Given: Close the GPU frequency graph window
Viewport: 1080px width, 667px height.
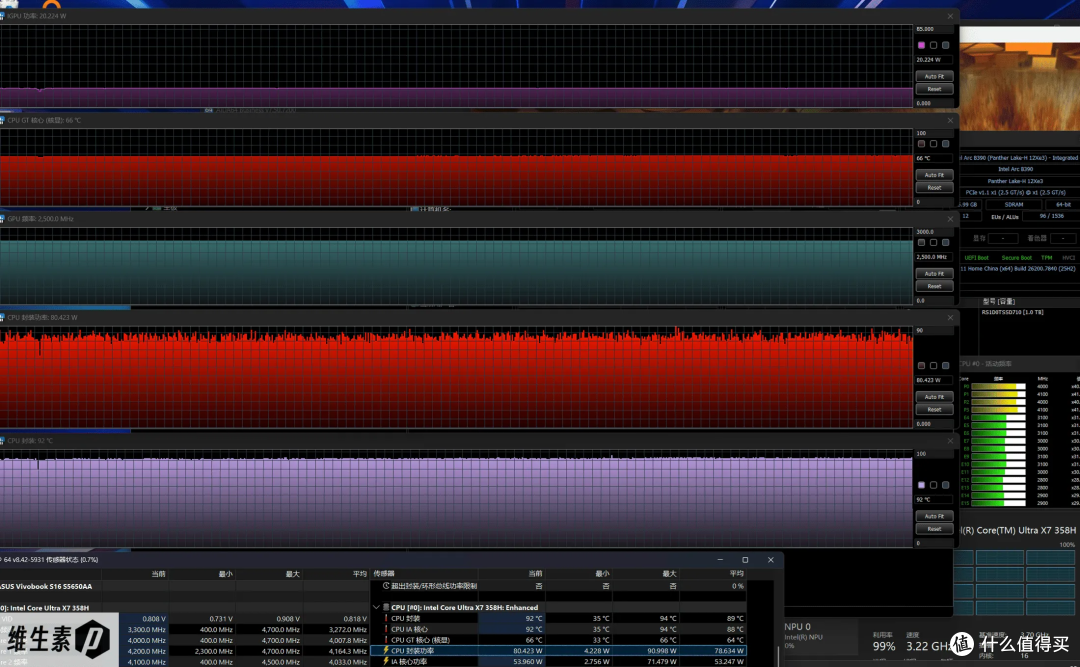Looking at the screenshot, I should [x=950, y=218].
